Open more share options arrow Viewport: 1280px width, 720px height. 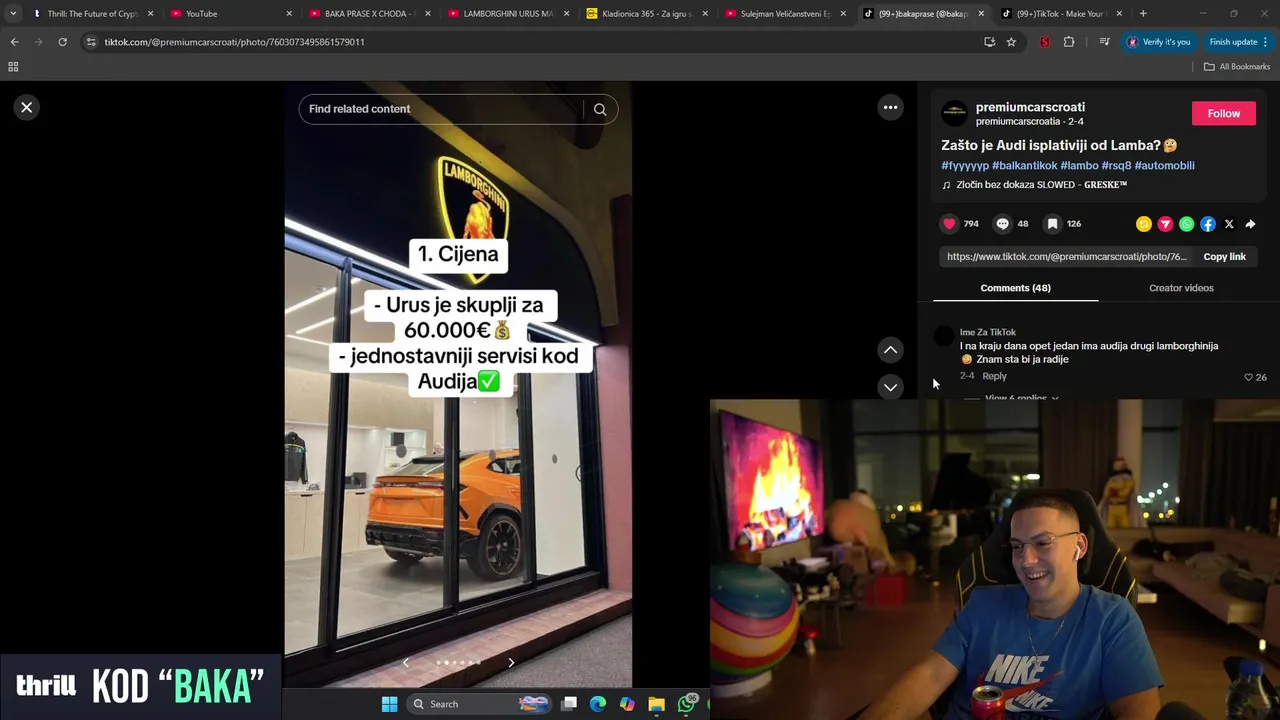point(1250,224)
